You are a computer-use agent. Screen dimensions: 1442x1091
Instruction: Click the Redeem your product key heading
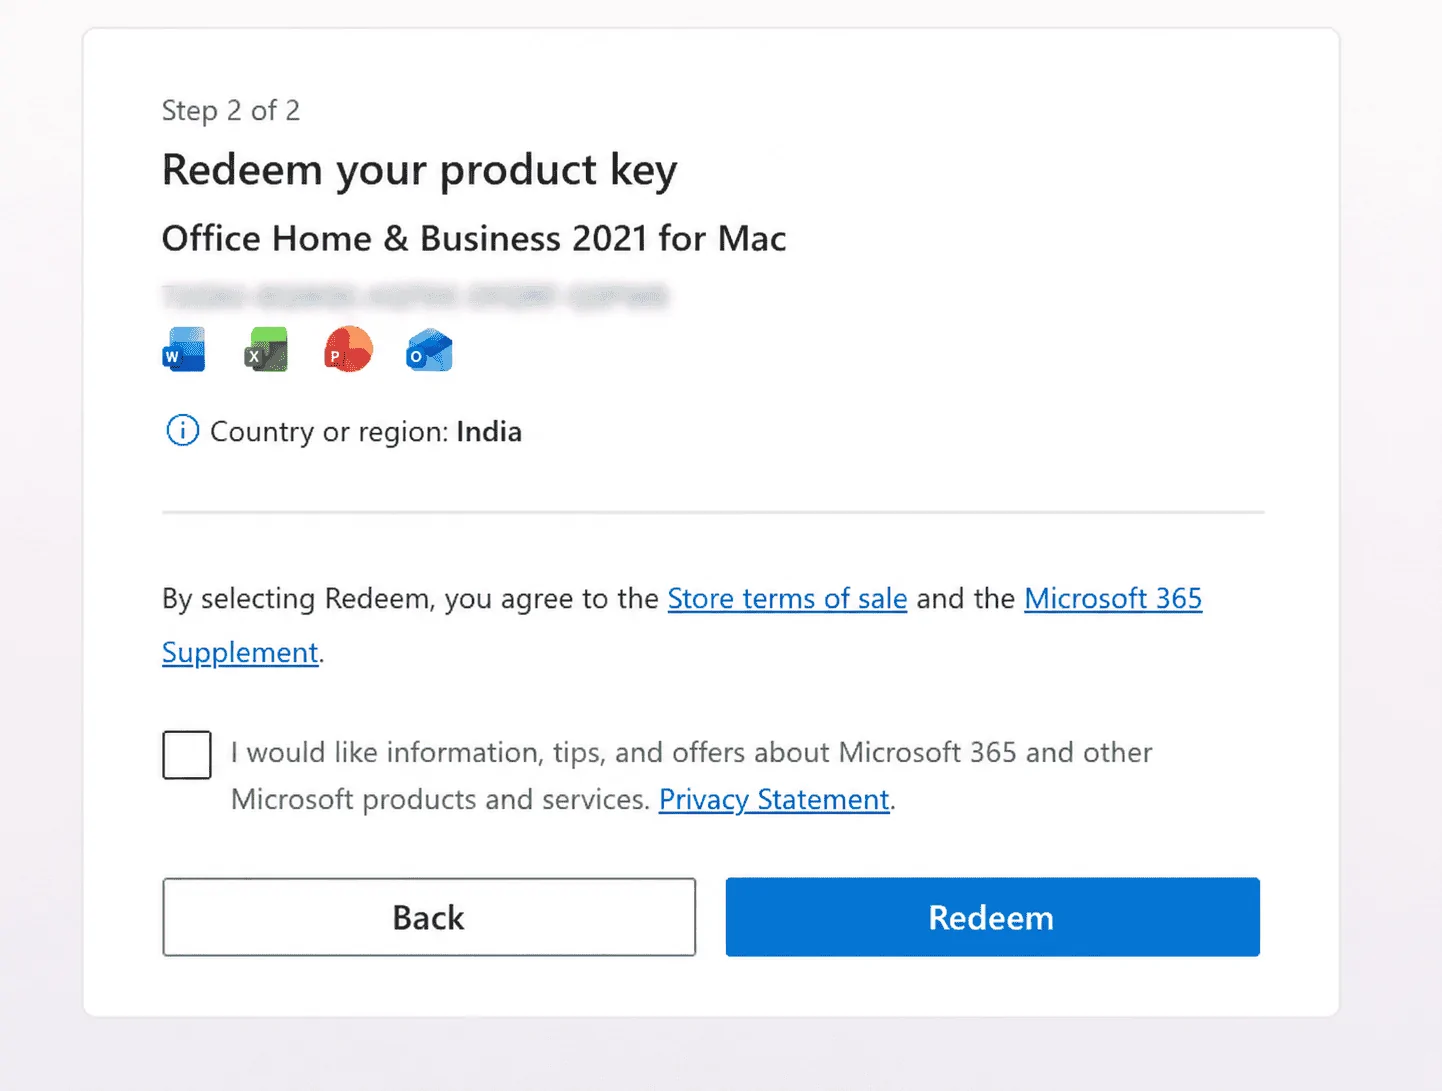(419, 170)
